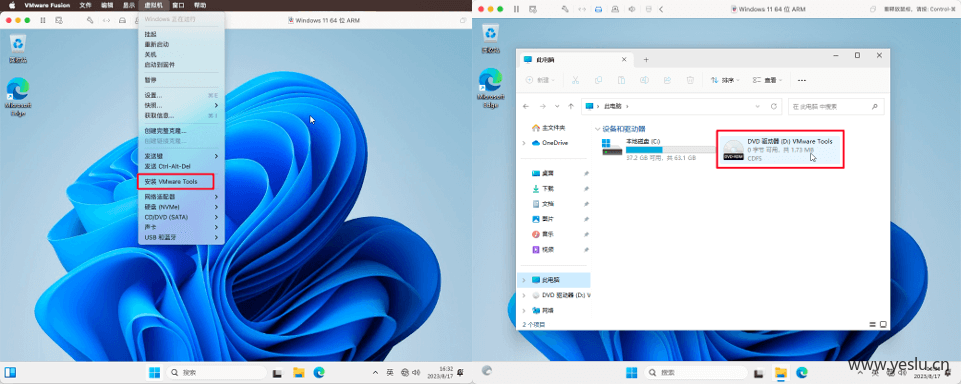Click C: drive capacity usage bar

pyautogui.click(x=670, y=149)
